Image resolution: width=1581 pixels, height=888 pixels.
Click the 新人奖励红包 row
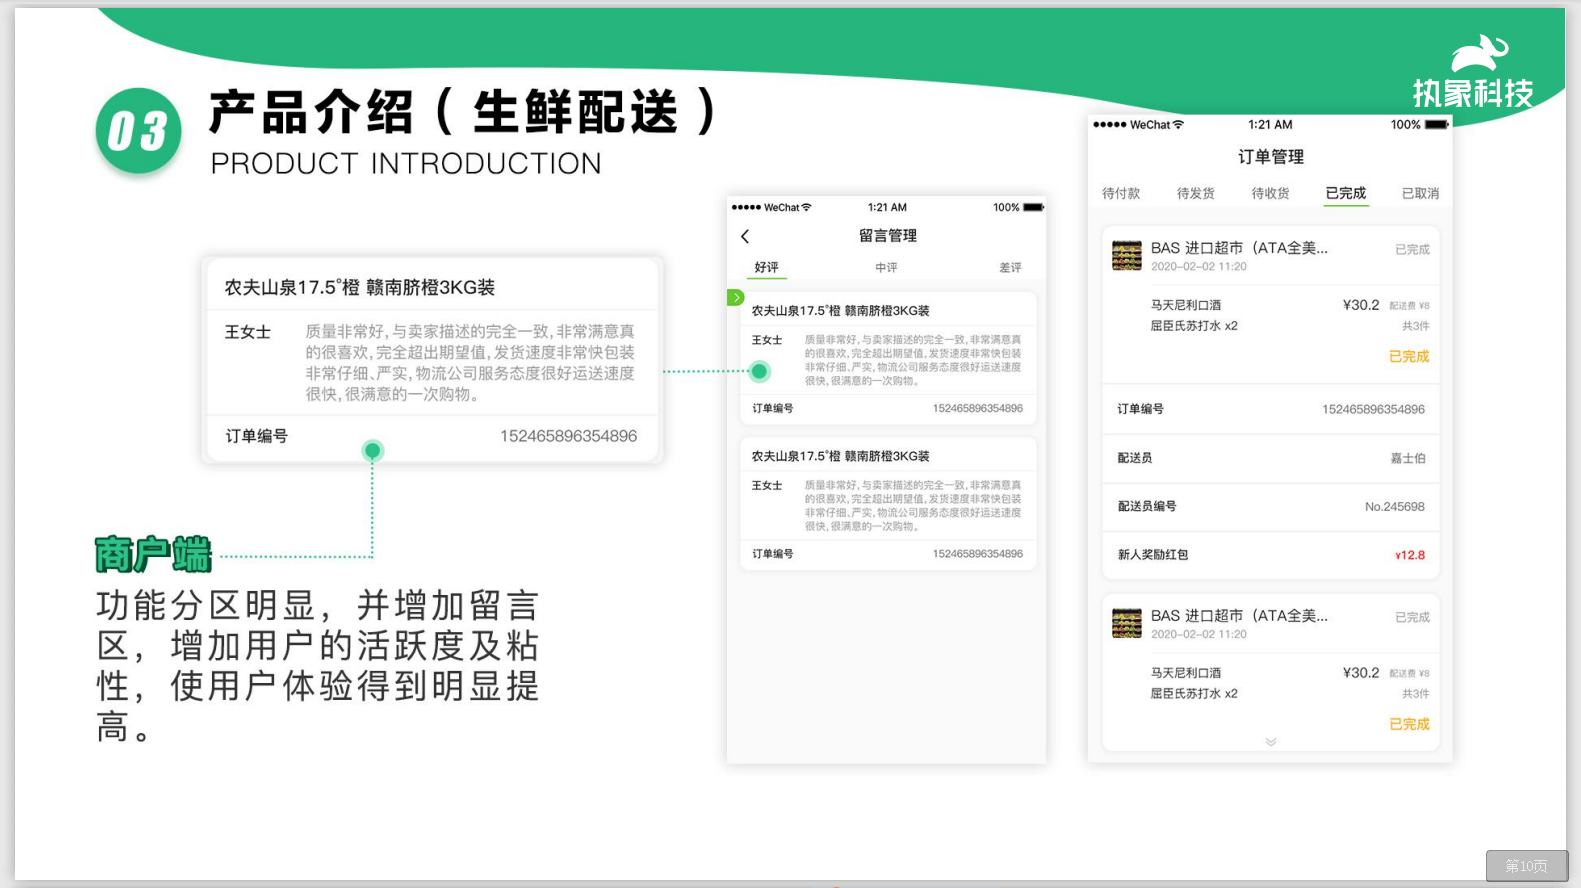(1270, 555)
